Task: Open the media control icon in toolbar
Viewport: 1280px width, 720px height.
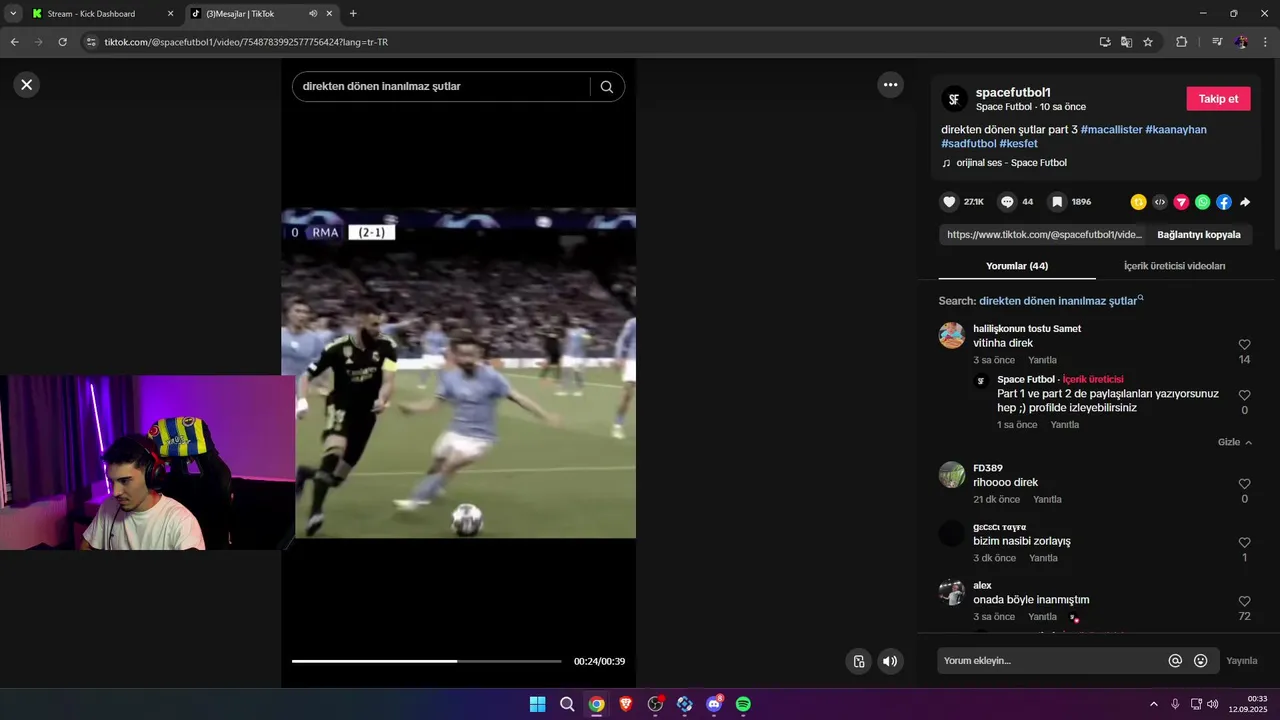Action: 1217,42
